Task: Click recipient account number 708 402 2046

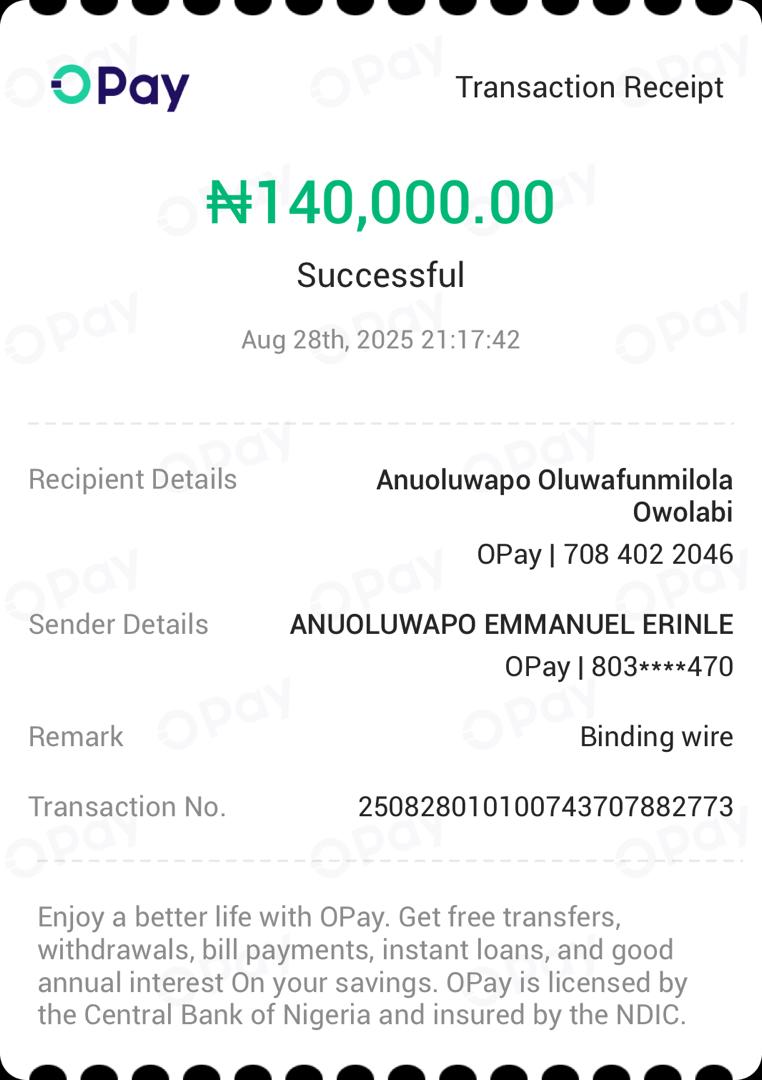Action: tap(648, 554)
